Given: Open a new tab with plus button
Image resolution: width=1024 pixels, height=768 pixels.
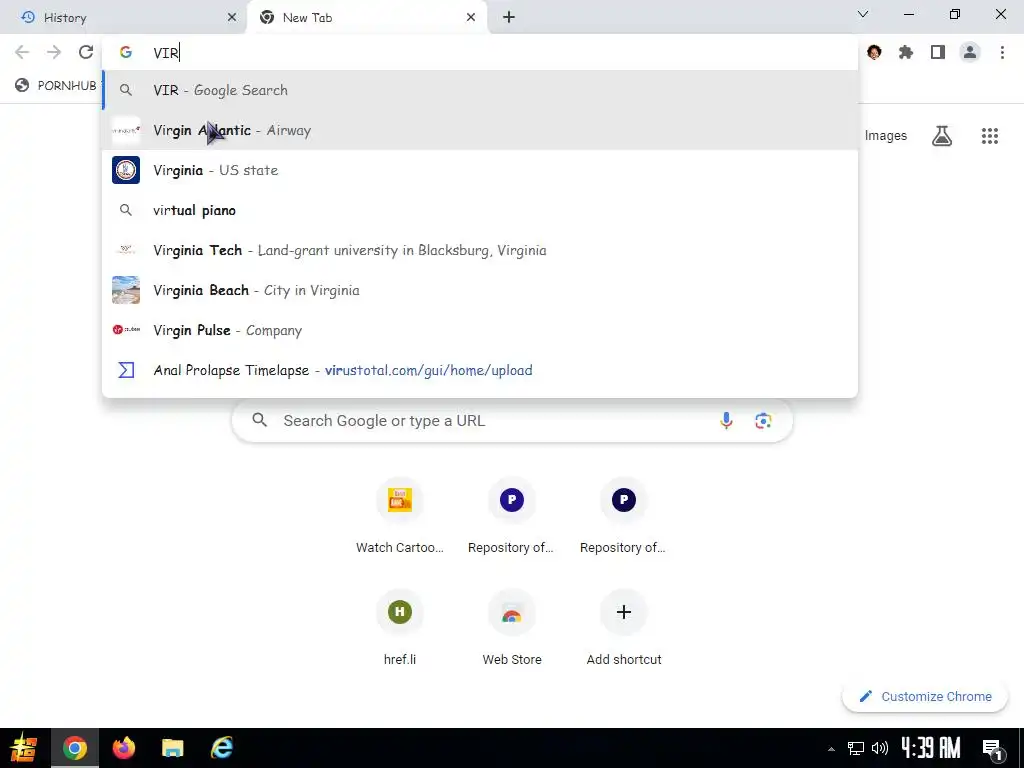Looking at the screenshot, I should click(509, 18).
